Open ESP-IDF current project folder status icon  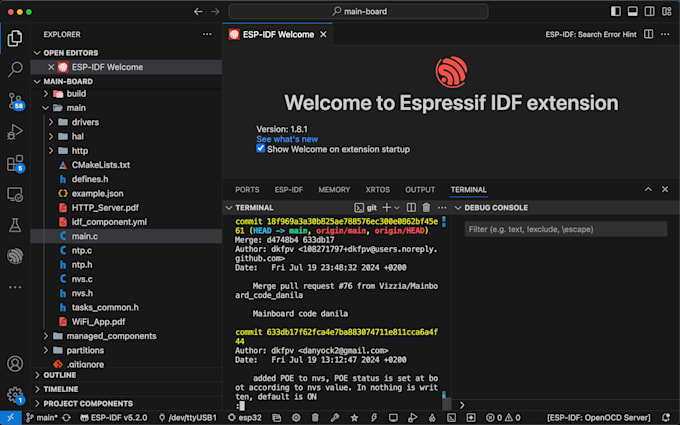pos(276,418)
